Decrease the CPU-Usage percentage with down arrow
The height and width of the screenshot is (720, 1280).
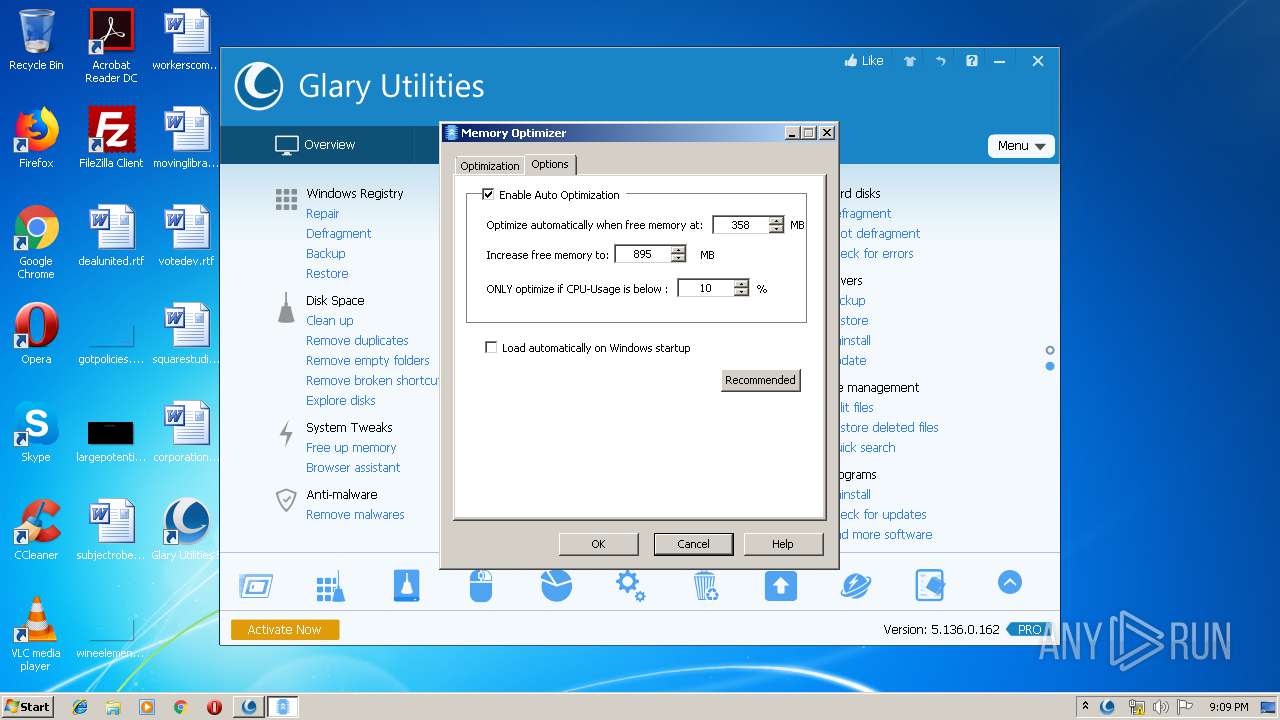pyautogui.click(x=741, y=293)
